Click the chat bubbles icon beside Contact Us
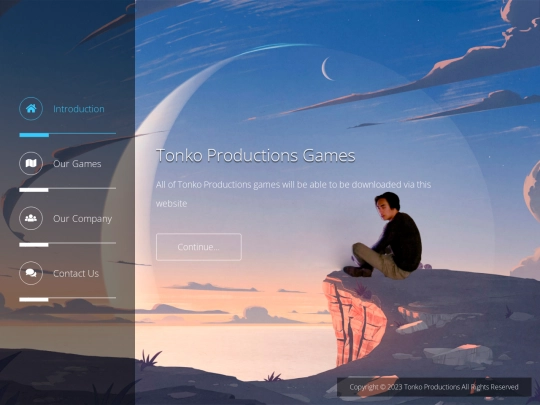Image resolution: width=540 pixels, height=405 pixels. coord(31,273)
